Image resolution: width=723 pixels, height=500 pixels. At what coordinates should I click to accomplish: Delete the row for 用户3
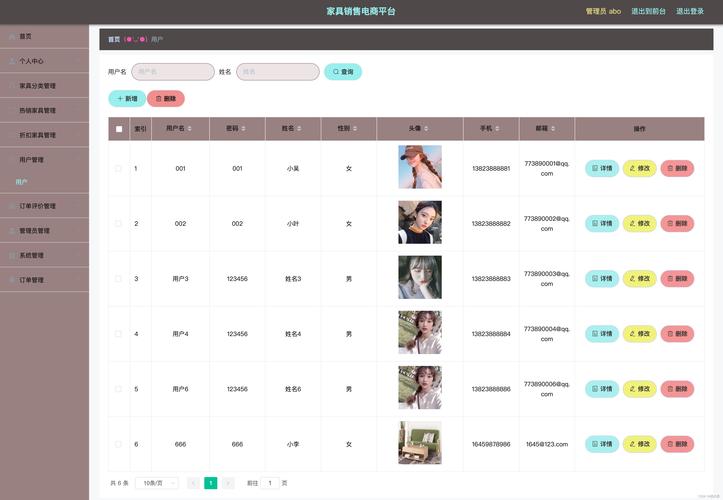(677, 278)
